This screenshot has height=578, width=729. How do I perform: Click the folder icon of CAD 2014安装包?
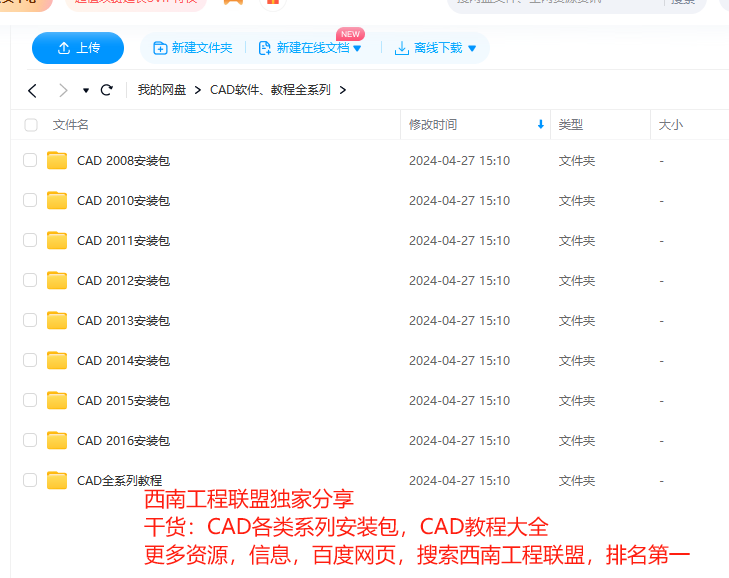pyautogui.click(x=57, y=360)
